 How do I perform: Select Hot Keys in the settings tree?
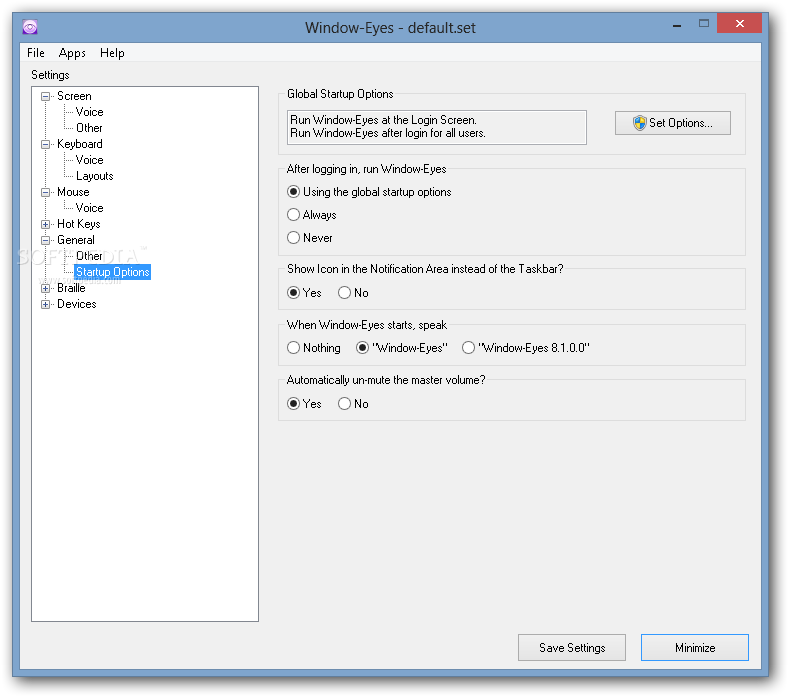tap(78, 224)
